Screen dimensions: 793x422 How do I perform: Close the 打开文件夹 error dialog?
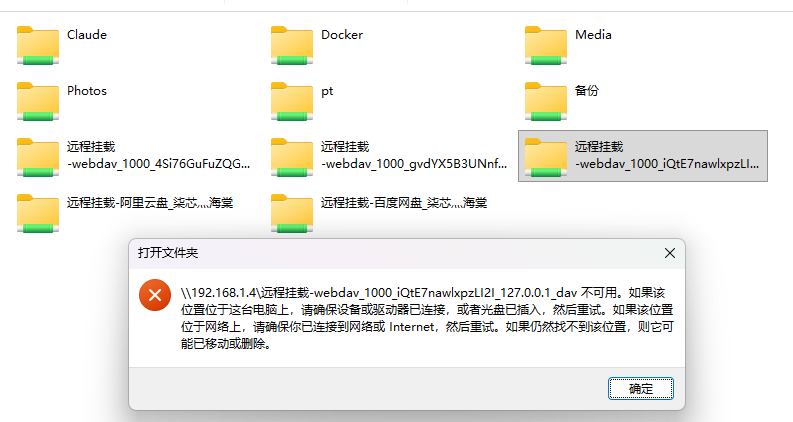[670, 253]
